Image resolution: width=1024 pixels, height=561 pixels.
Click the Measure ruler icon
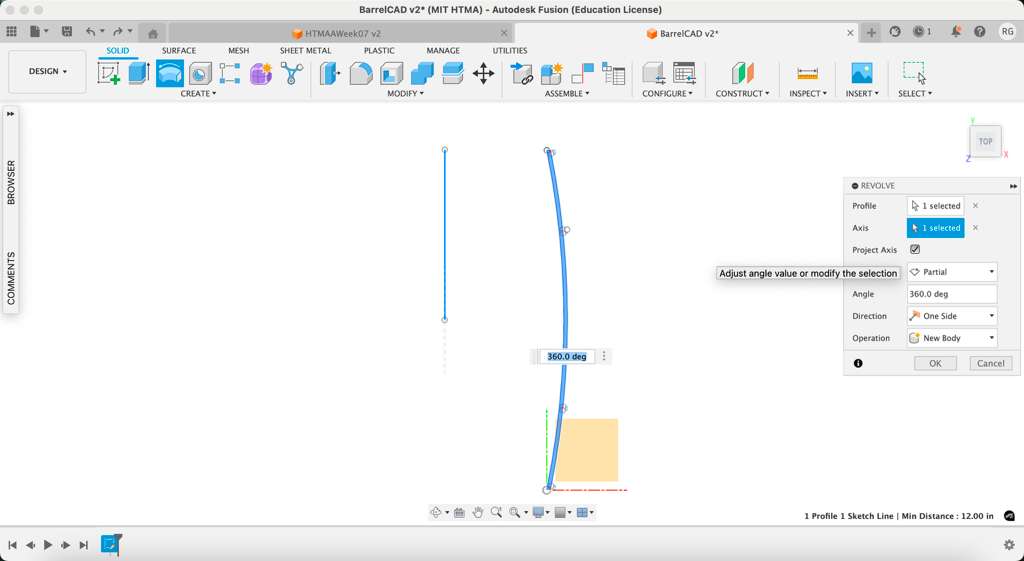point(807,73)
